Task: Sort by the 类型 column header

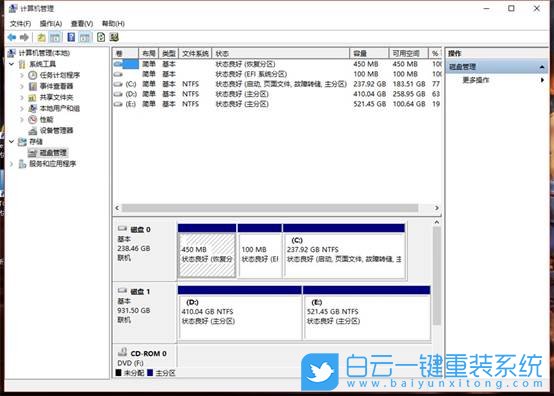Action: pyautogui.click(x=169, y=54)
